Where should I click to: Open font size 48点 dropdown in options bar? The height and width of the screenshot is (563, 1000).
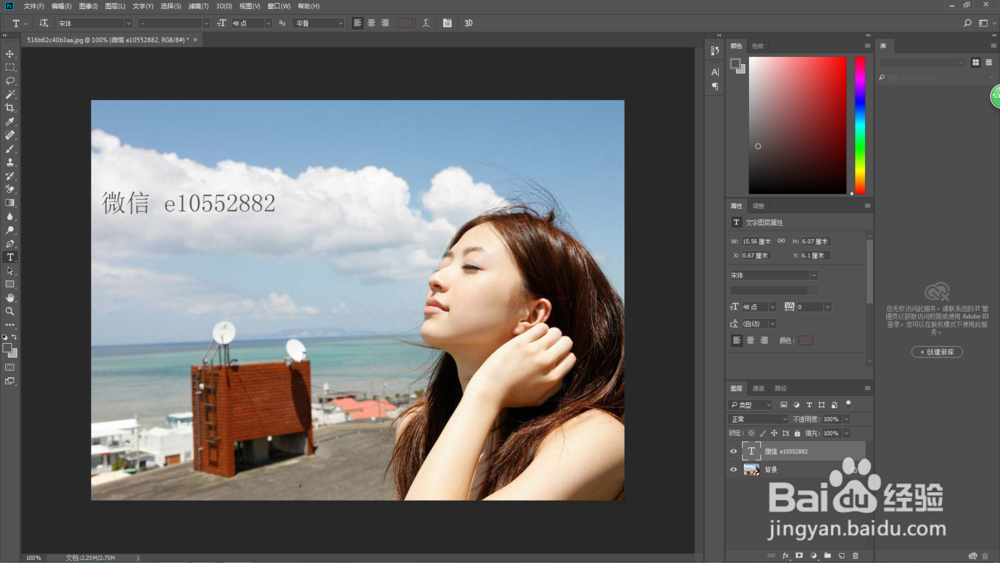point(268,23)
